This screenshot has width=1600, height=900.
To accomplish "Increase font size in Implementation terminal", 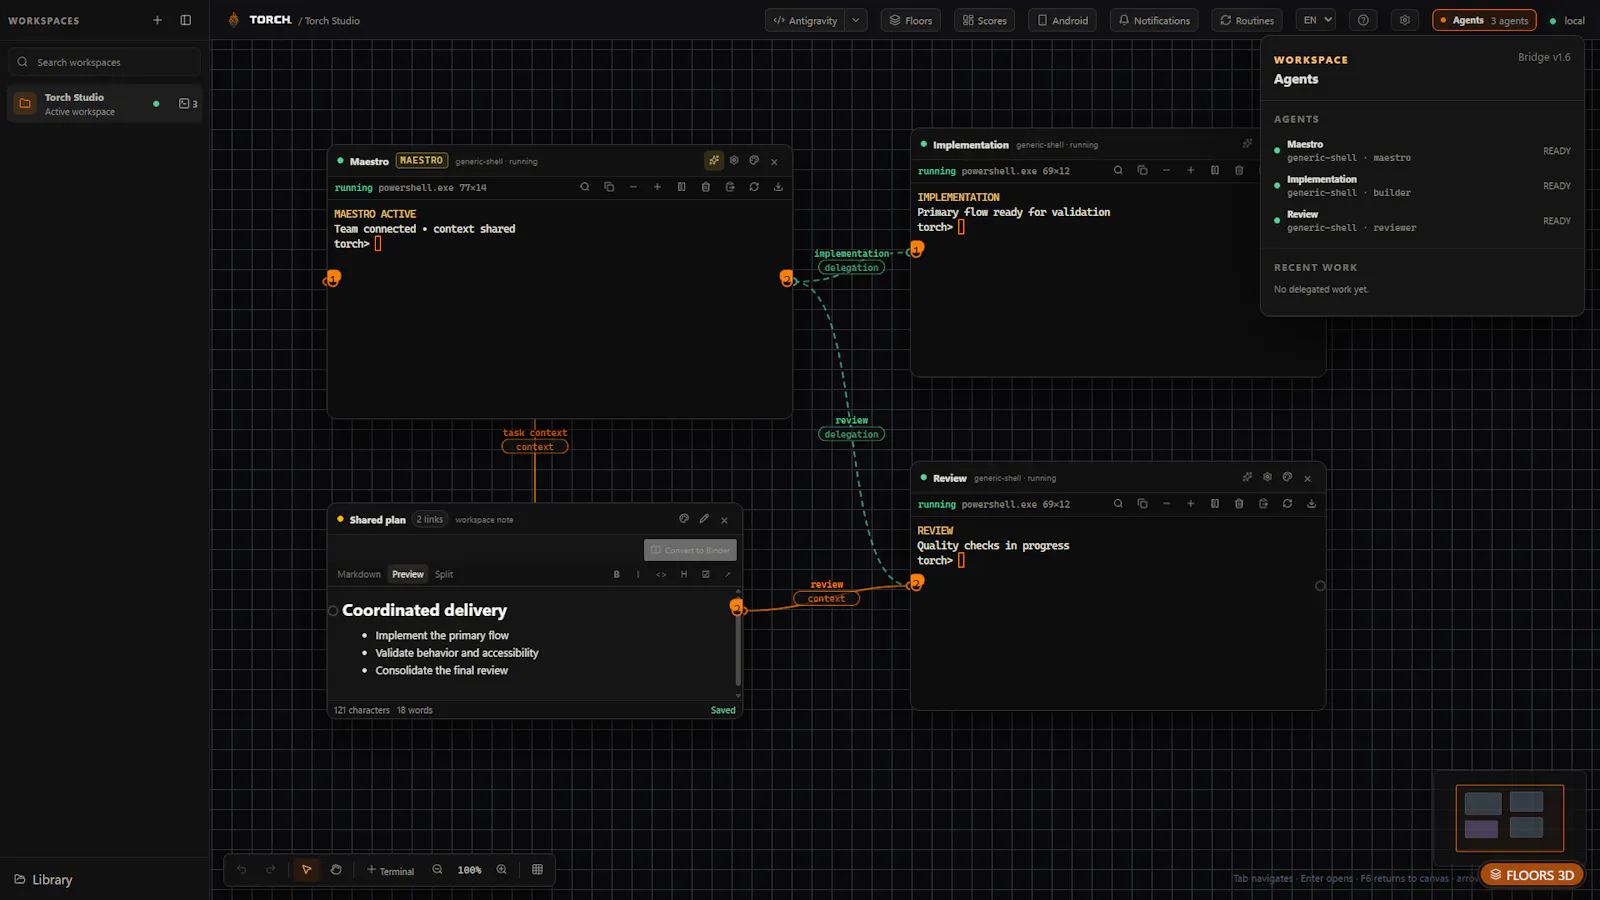I will (x=1191, y=171).
